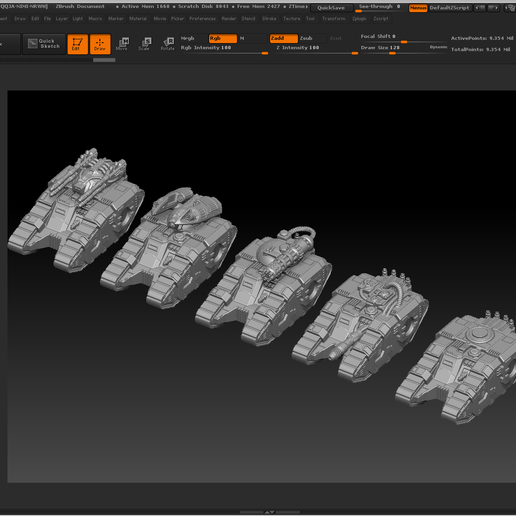Activate the Edit mode icon
Image resolution: width=516 pixels, height=516 pixels.
tap(77, 44)
